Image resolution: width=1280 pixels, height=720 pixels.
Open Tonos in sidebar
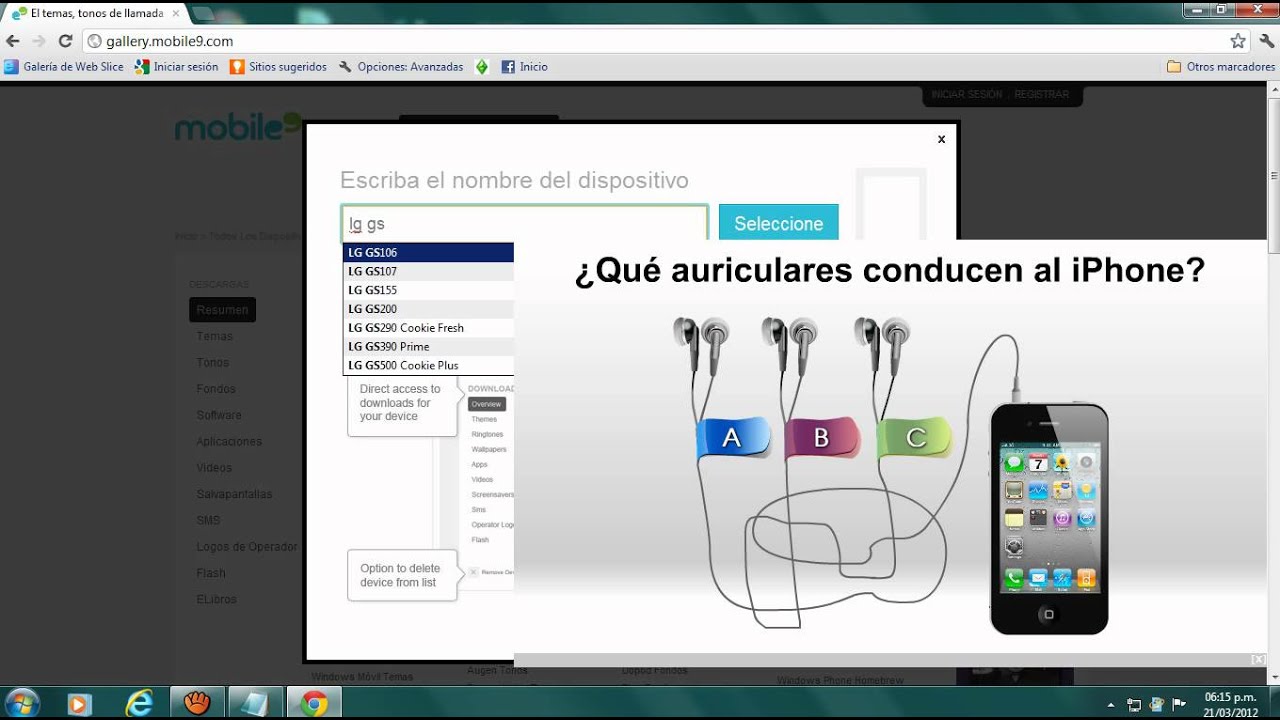tap(213, 362)
